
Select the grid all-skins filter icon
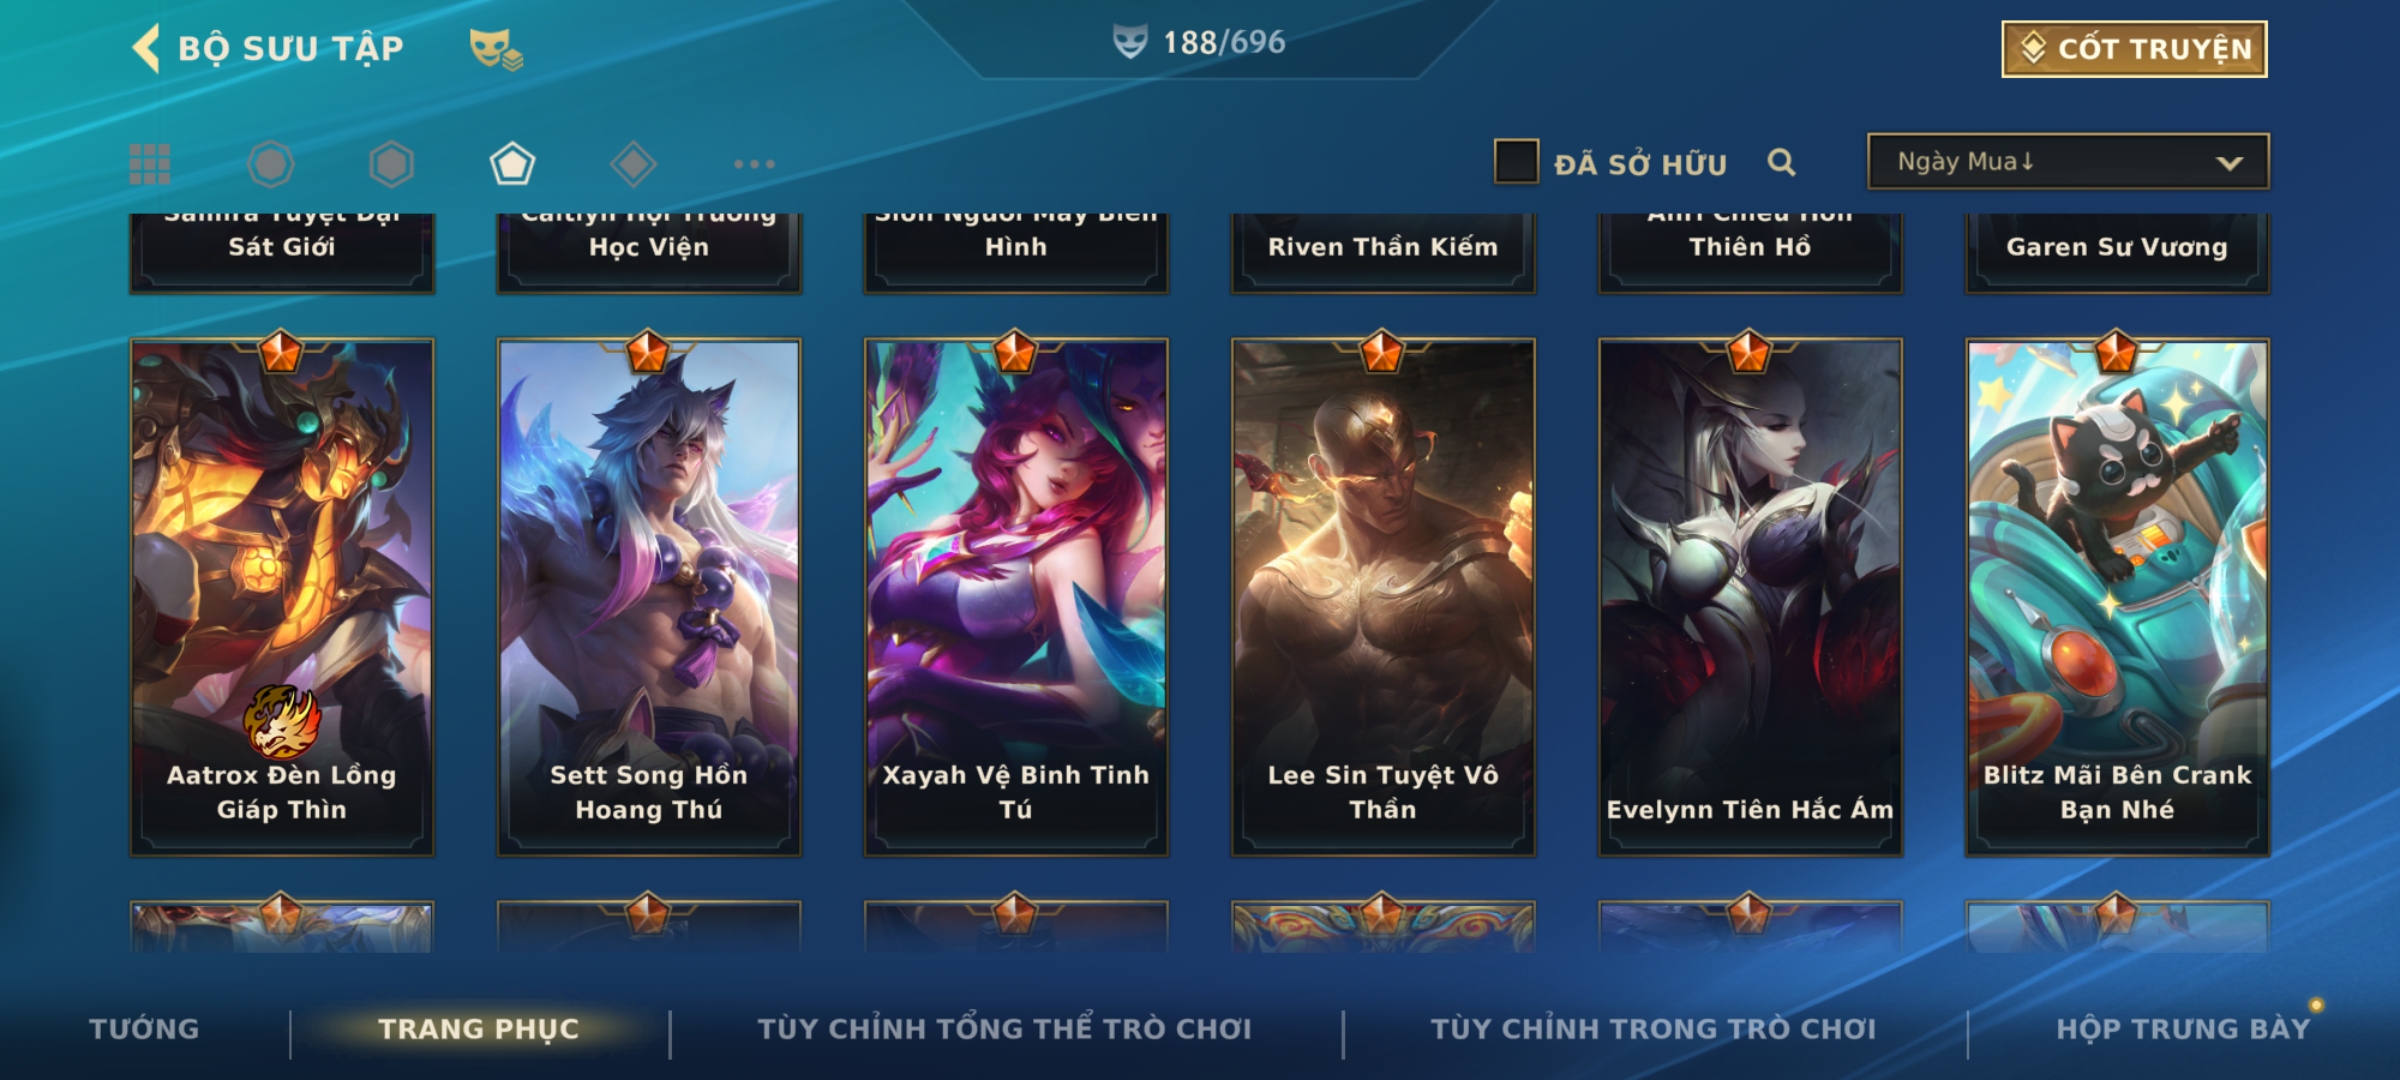click(150, 164)
